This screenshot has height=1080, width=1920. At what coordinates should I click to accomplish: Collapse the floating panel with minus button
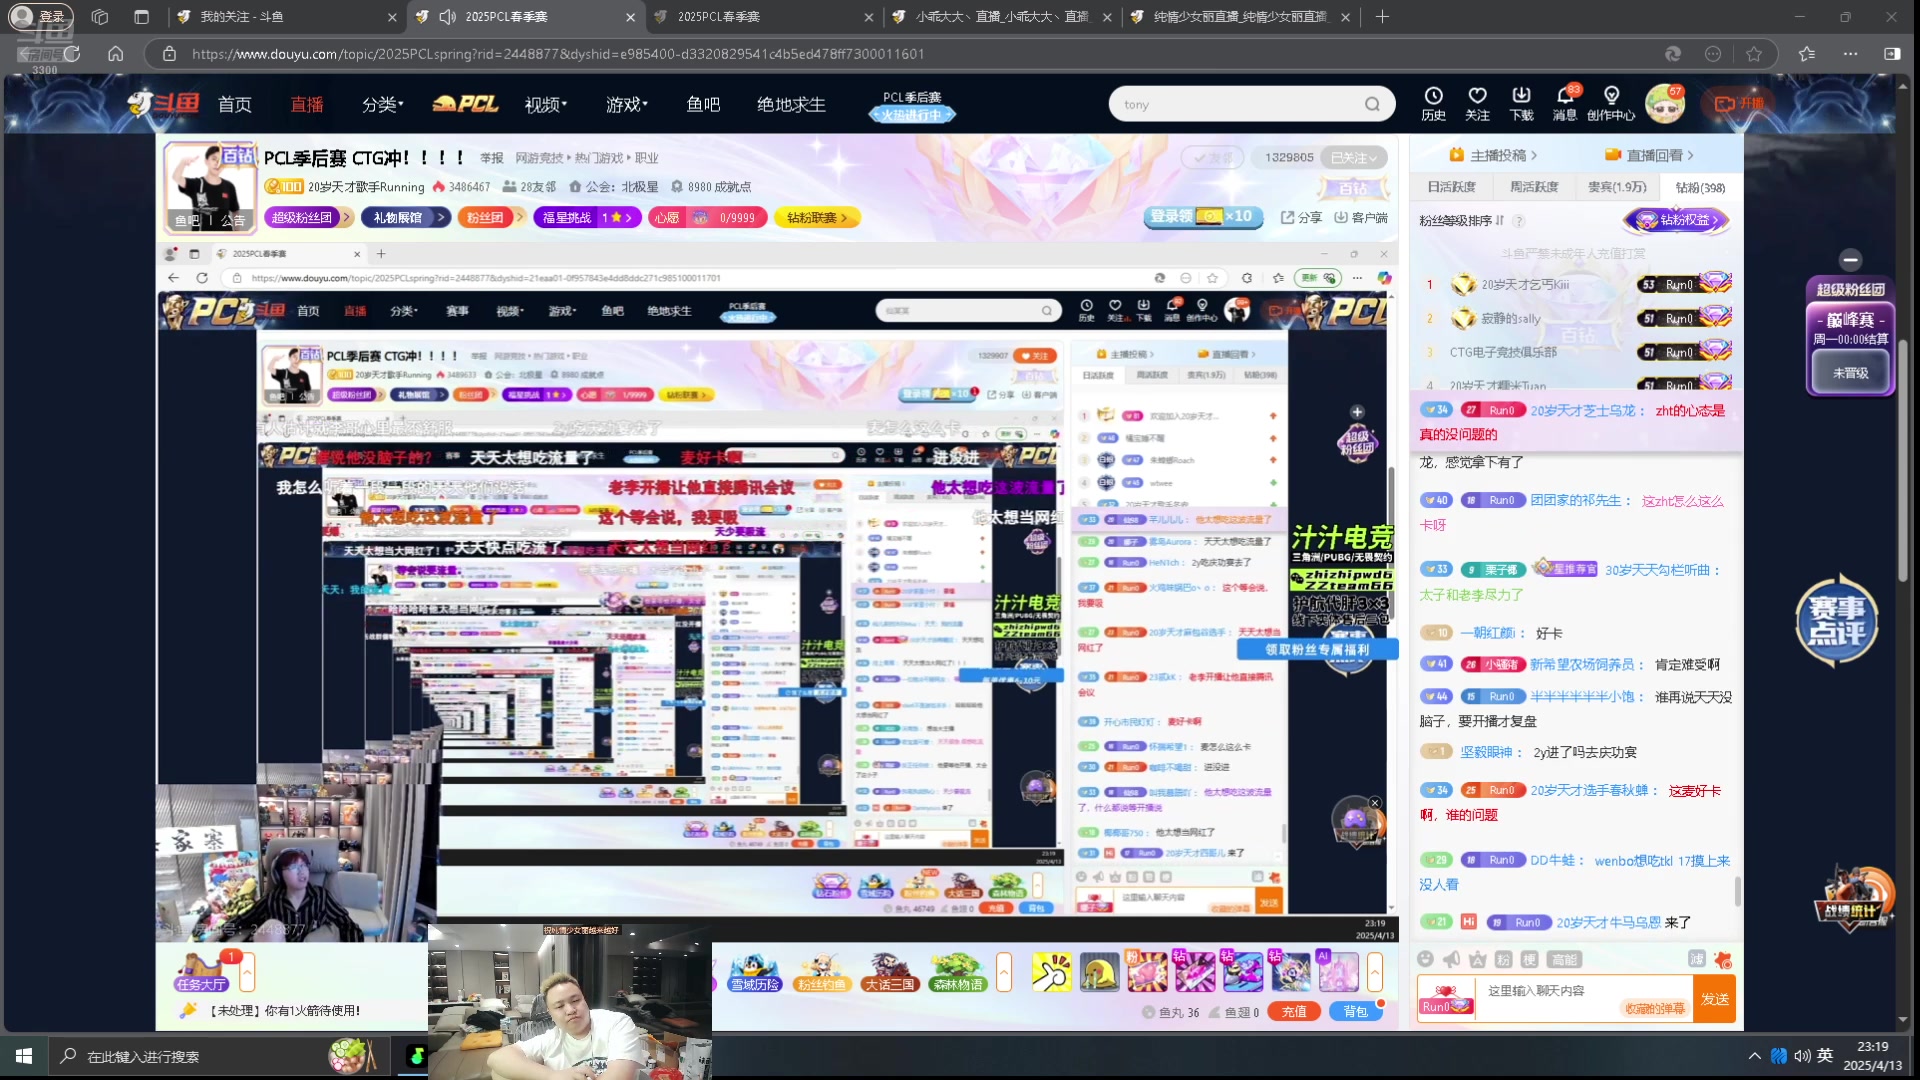coord(1851,260)
